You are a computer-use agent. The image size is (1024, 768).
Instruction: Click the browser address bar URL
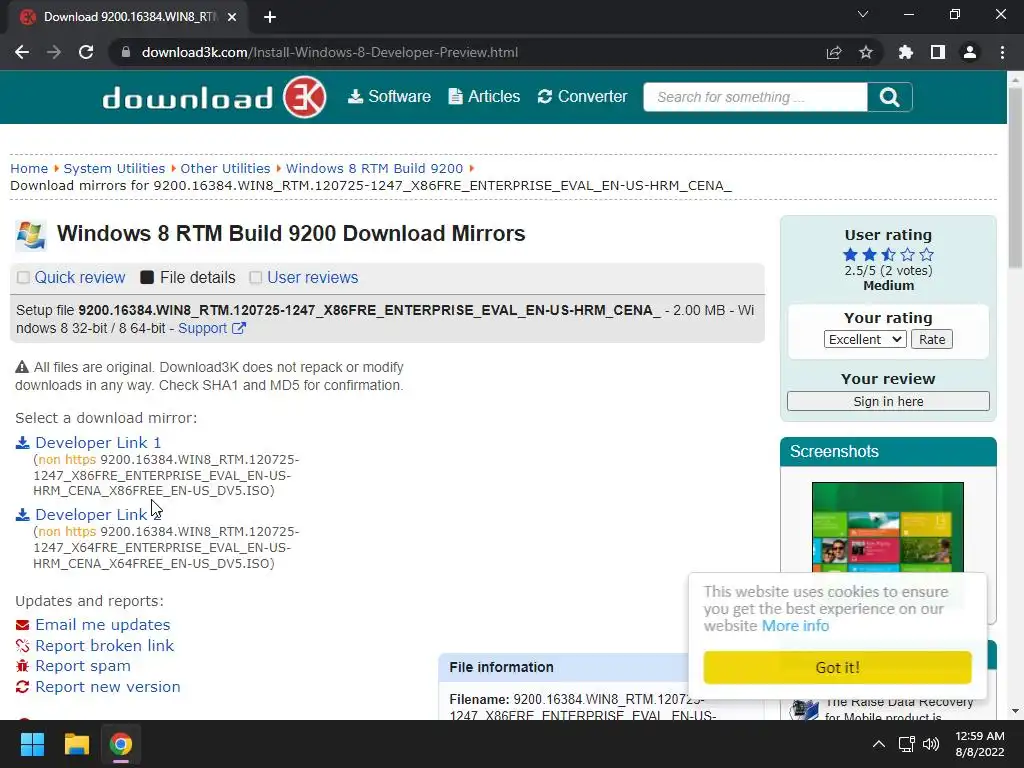click(330, 52)
